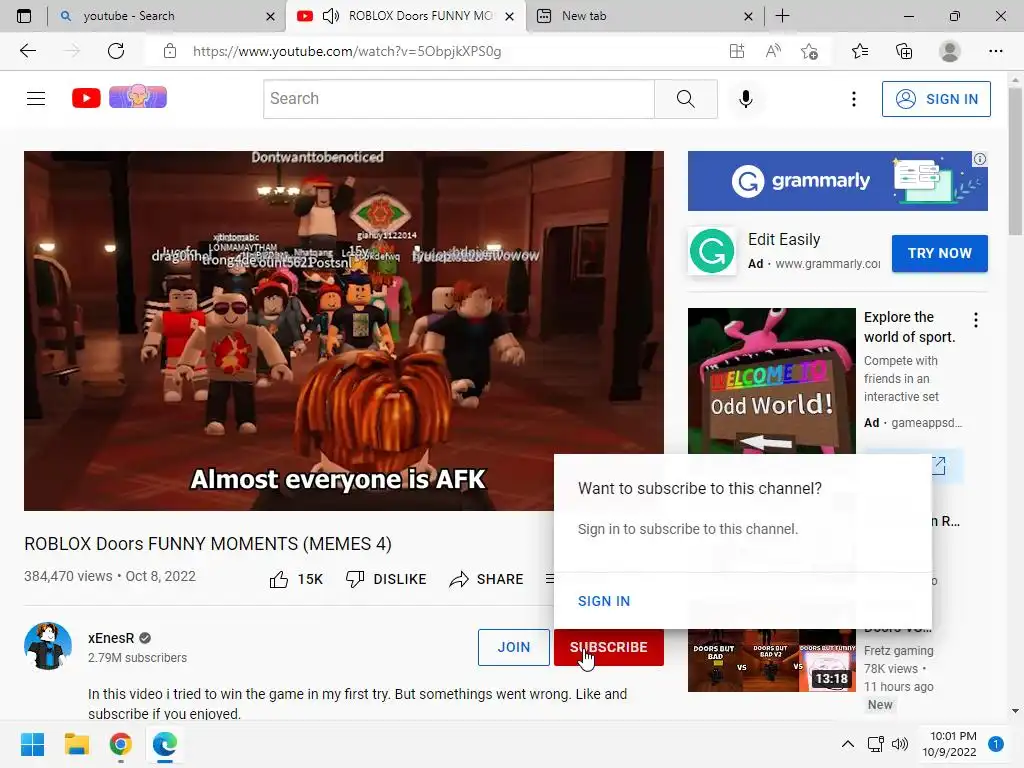Image resolution: width=1024 pixels, height=768 pixels.
Task: Click the Fretz gaming channel name
Action: [898, 650]
